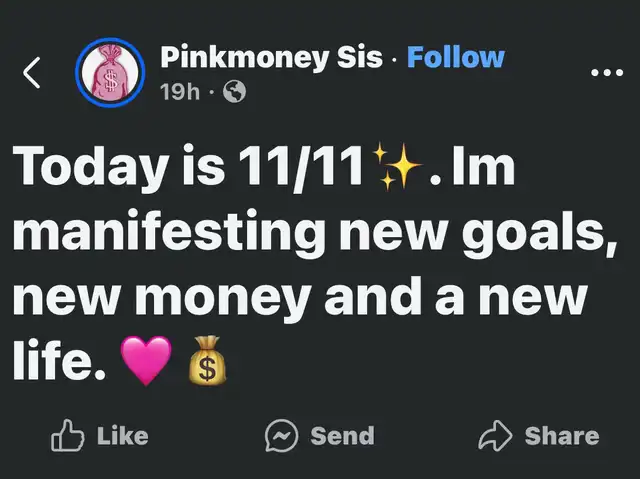Follow the Pinkmoney Sis page
The height and width of the screenshot is (479, 640).
pos(455,57)
